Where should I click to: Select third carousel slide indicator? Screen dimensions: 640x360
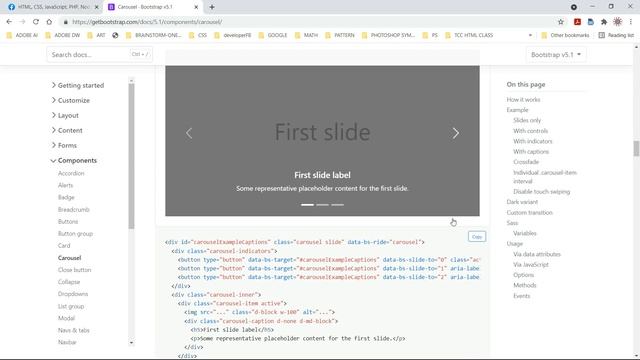[x=338, y=205]
